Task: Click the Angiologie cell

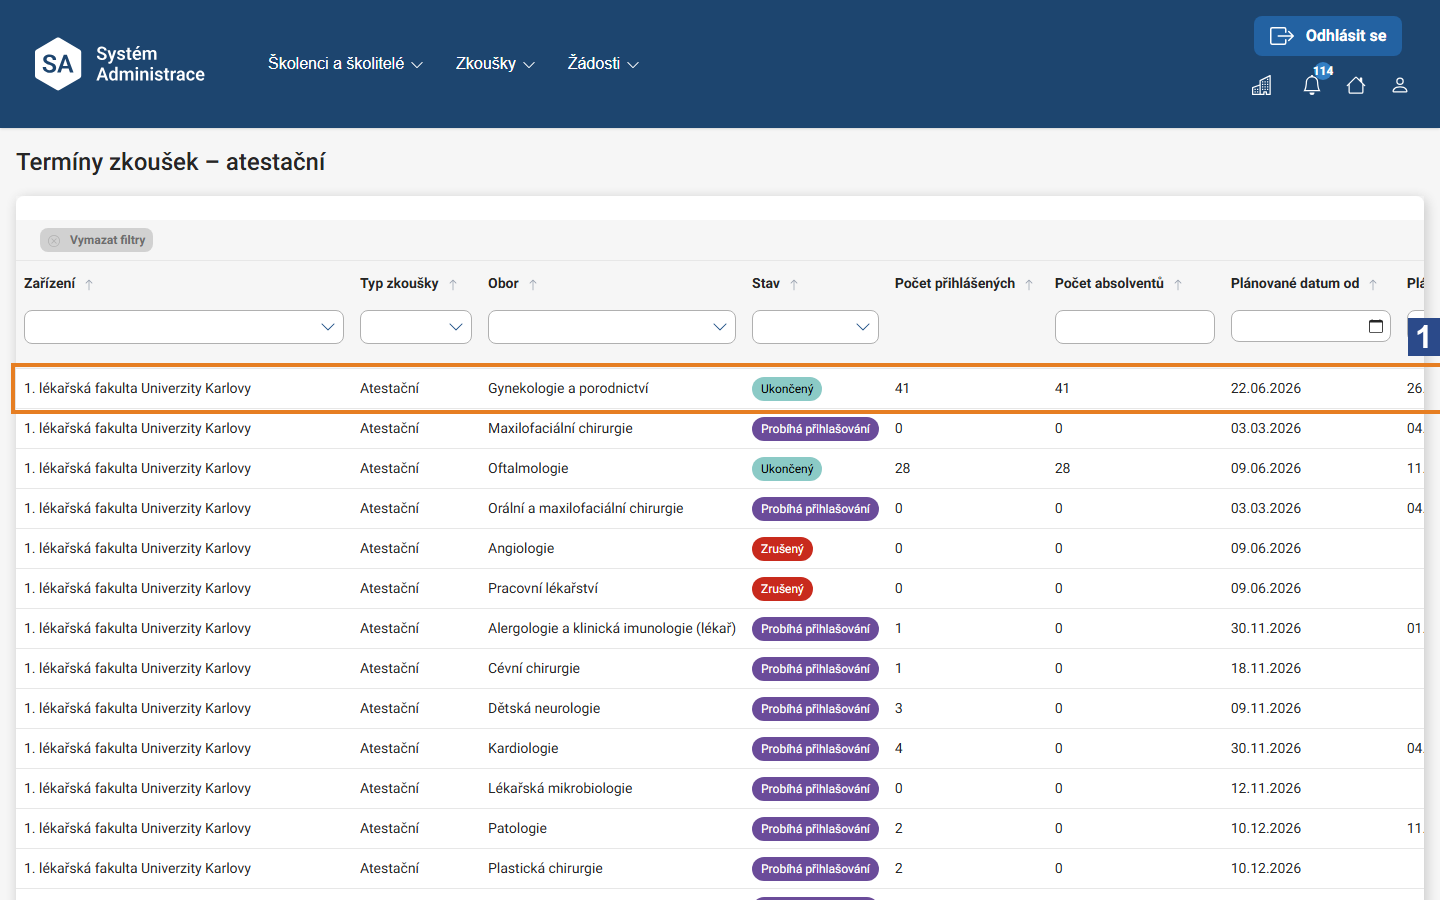Action: coord(521,548)
